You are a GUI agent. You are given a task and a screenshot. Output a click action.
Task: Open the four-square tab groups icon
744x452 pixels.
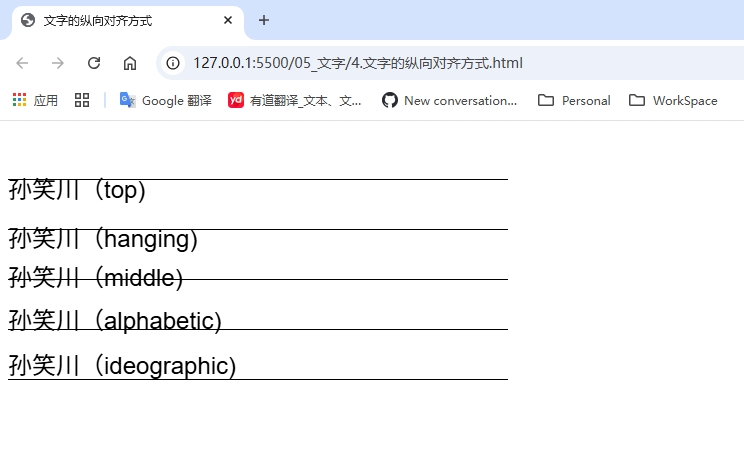[82, 100]
